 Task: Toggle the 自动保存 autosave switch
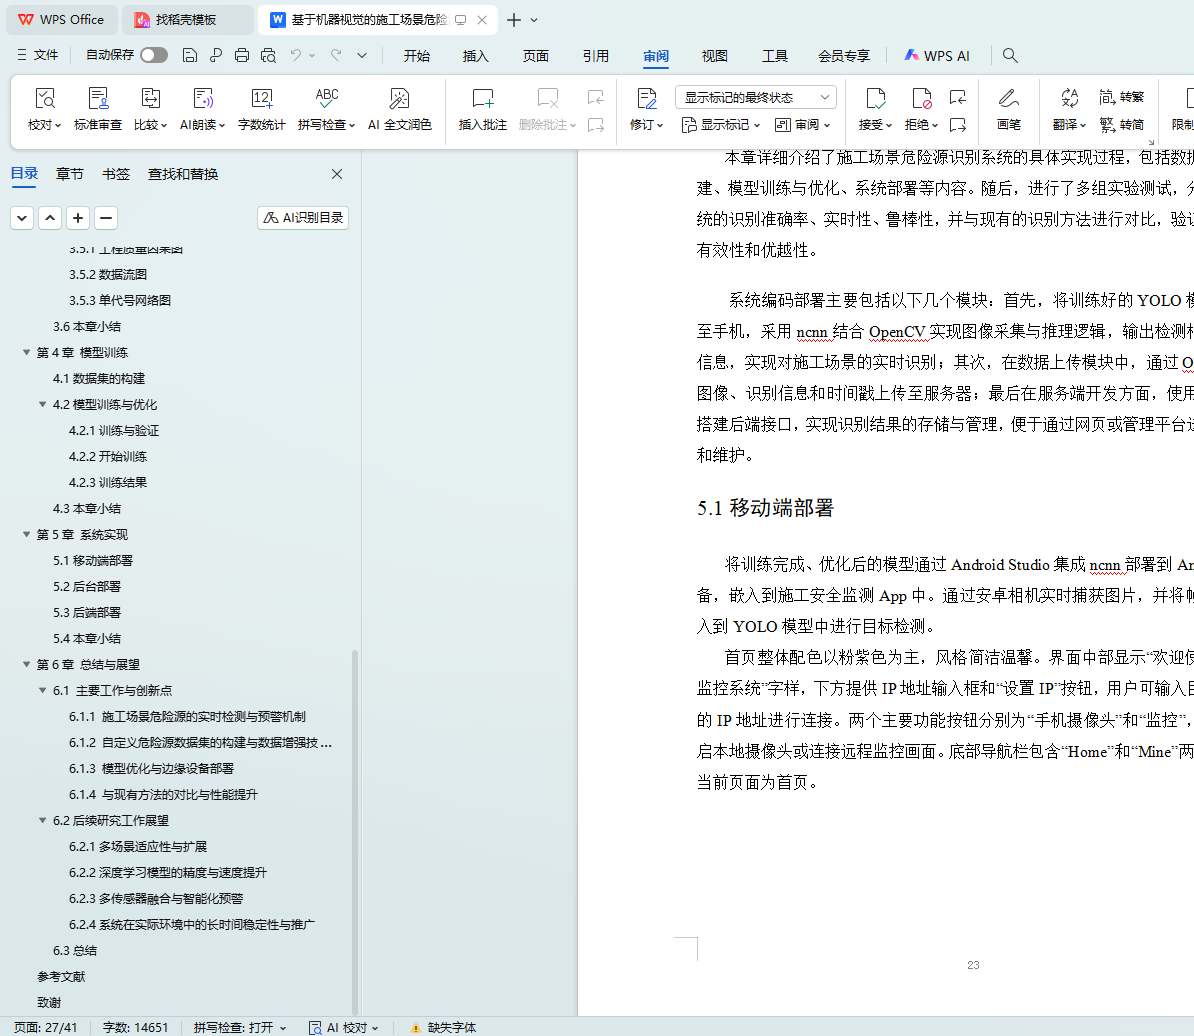point(154,56)
